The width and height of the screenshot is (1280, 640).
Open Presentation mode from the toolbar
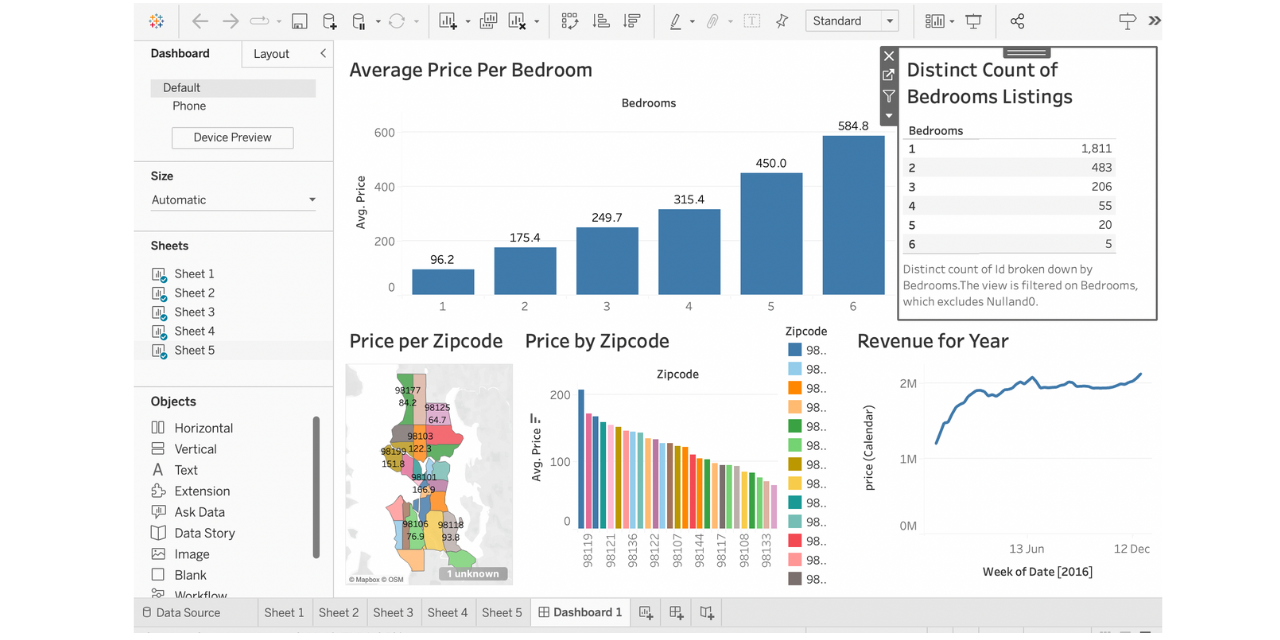click(x=973, y=21)
